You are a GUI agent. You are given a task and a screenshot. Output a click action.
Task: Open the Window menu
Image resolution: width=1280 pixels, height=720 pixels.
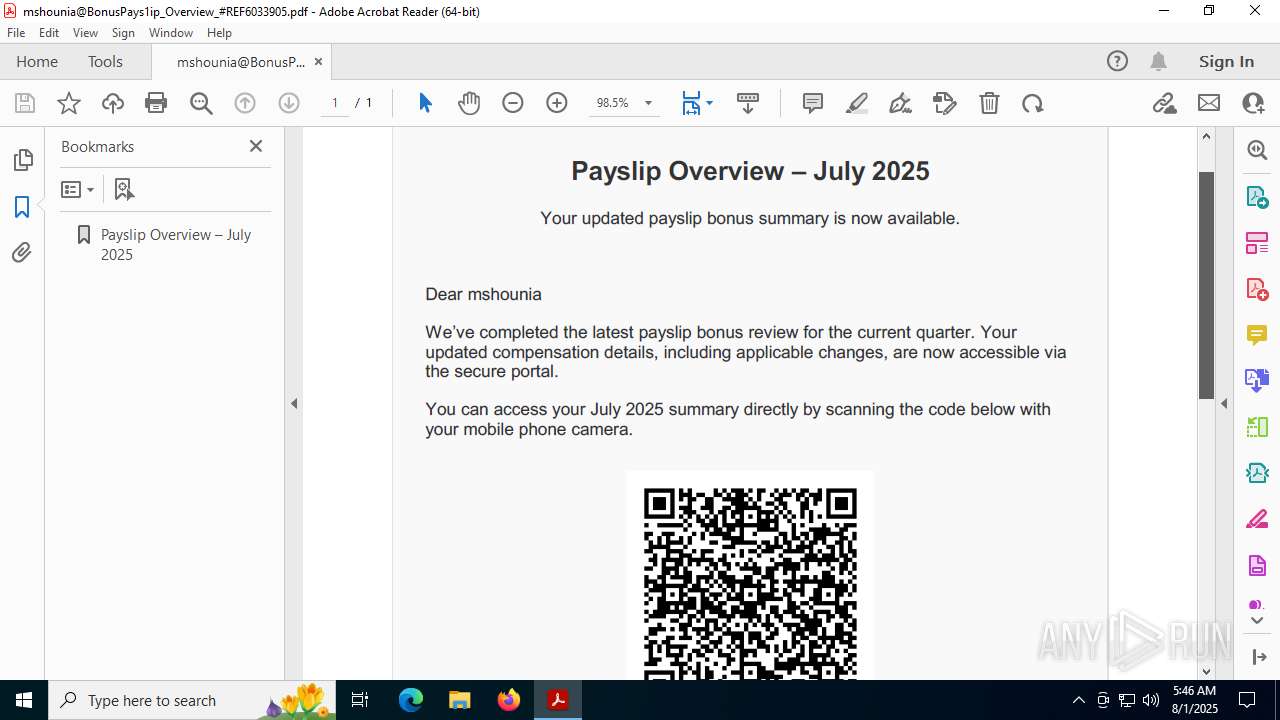point(171,32)
